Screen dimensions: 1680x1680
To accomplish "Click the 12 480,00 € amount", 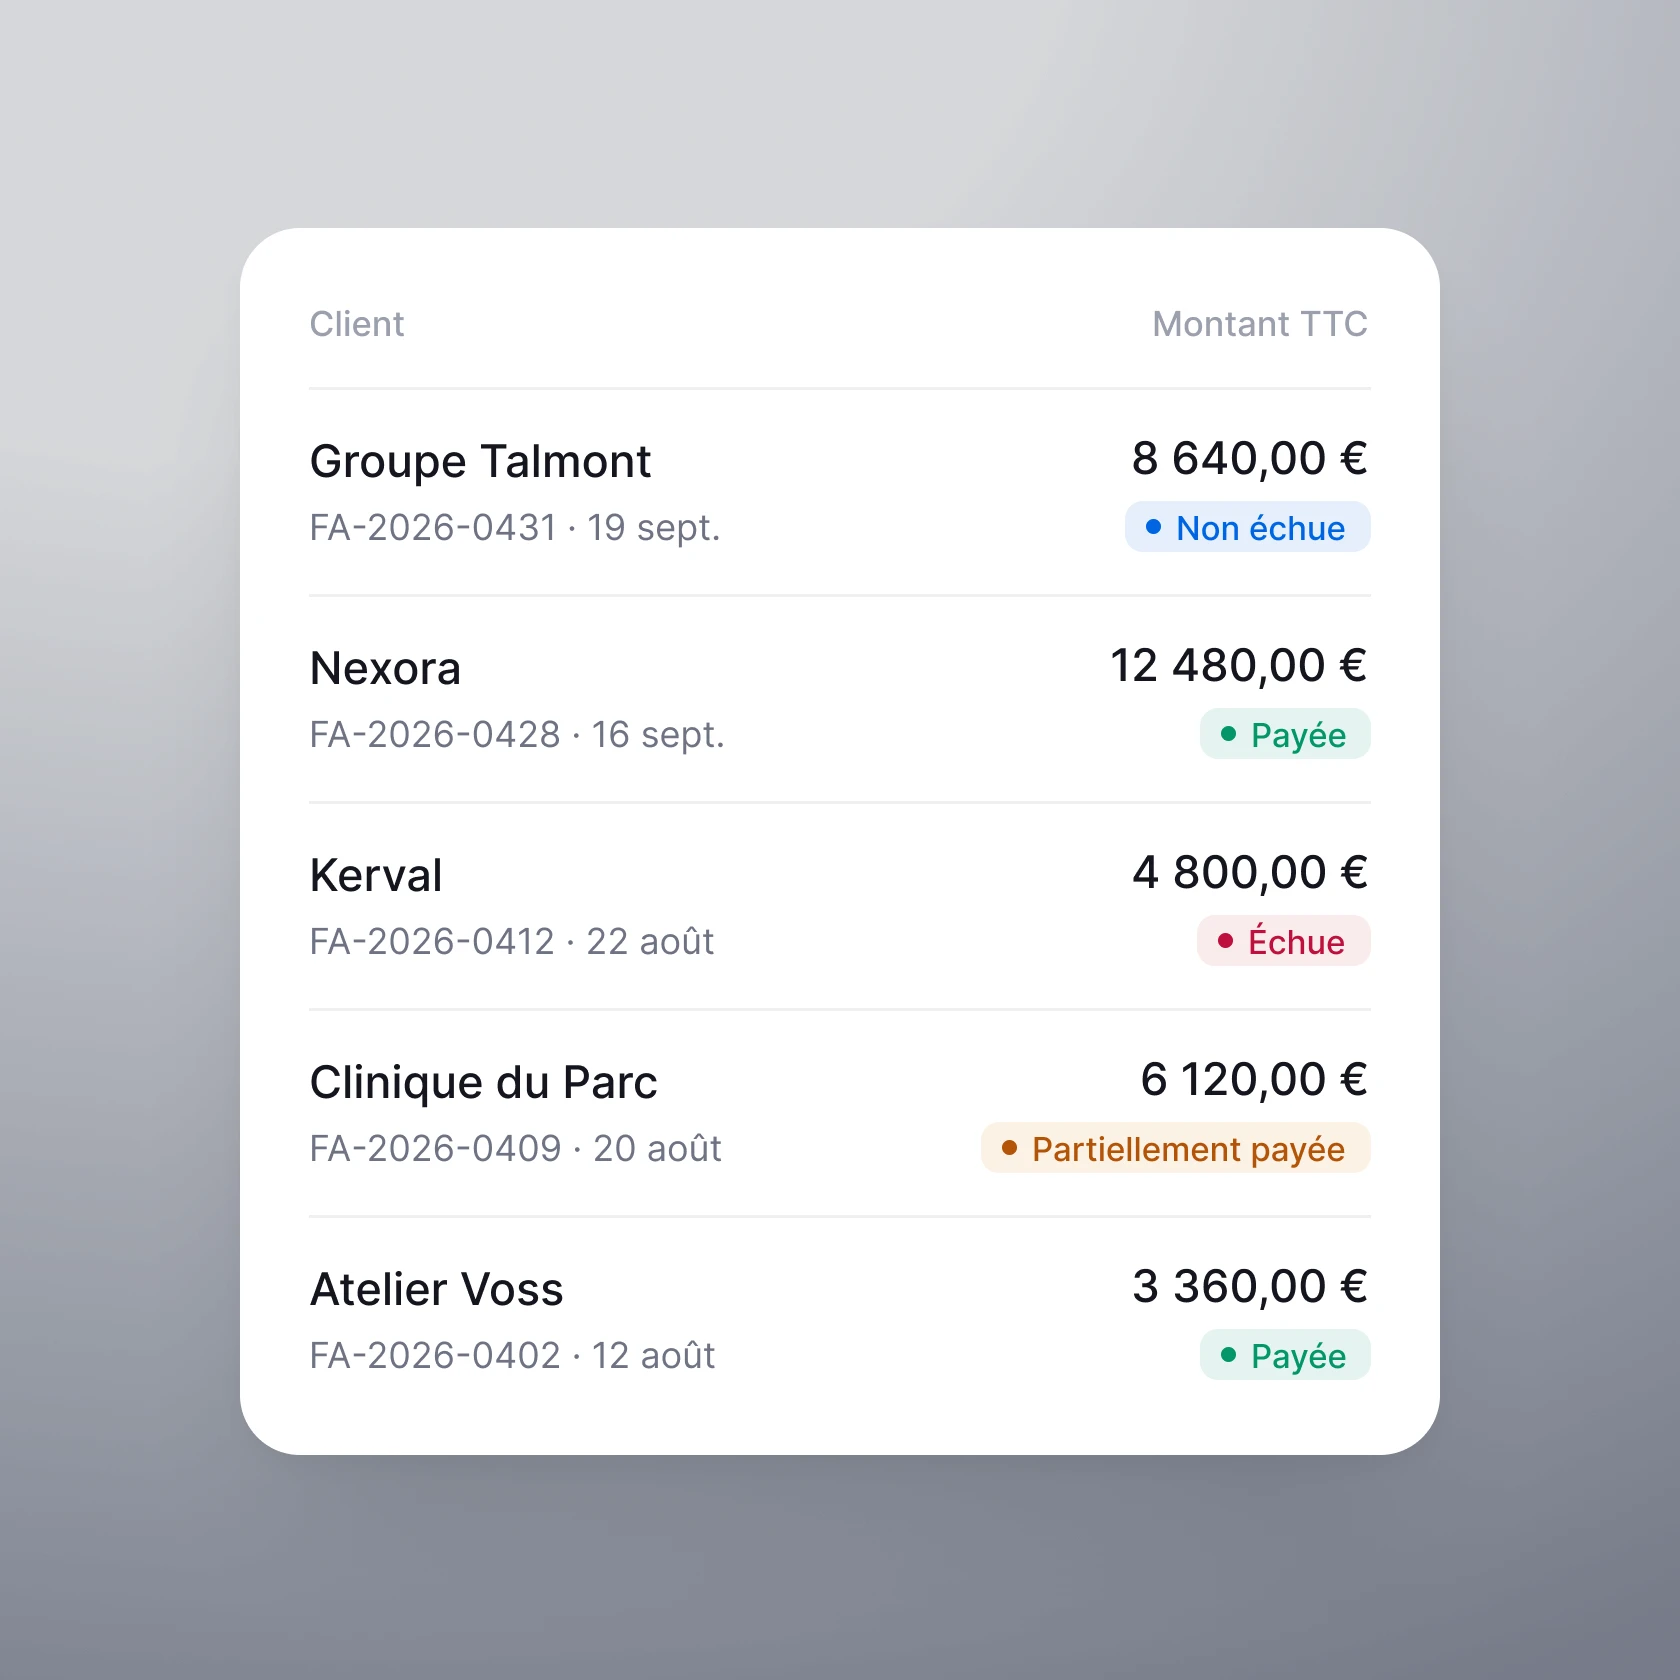I will pos(1239,666).
